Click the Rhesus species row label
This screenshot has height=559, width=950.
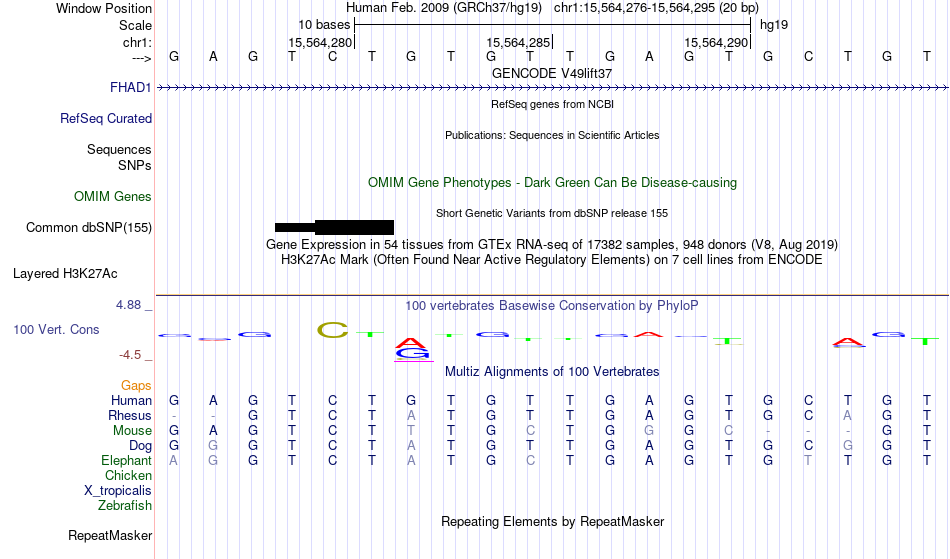pos(130,416)
